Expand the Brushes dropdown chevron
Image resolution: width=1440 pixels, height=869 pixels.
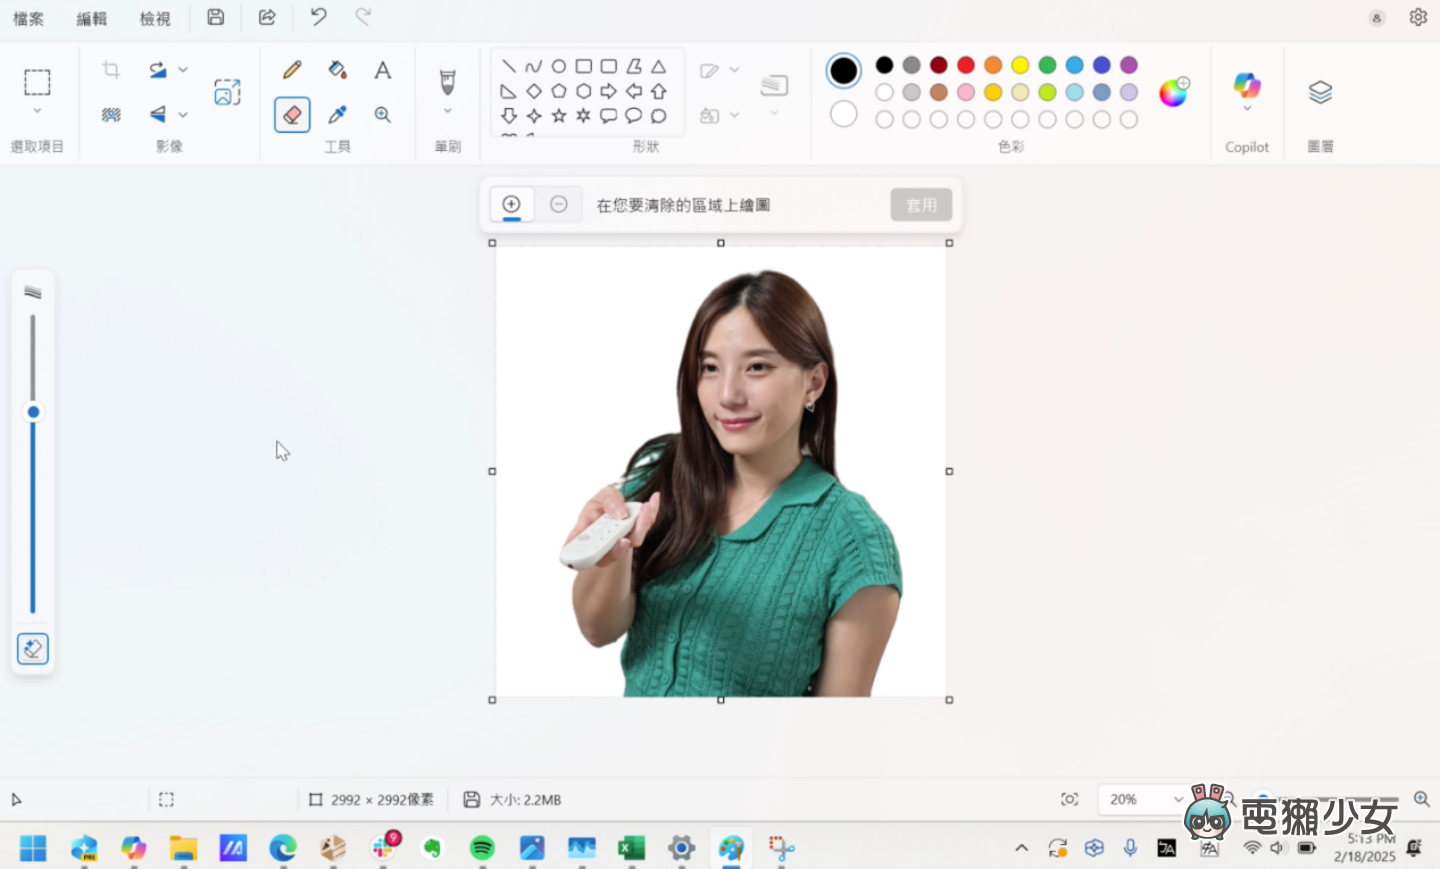point(447,111)
